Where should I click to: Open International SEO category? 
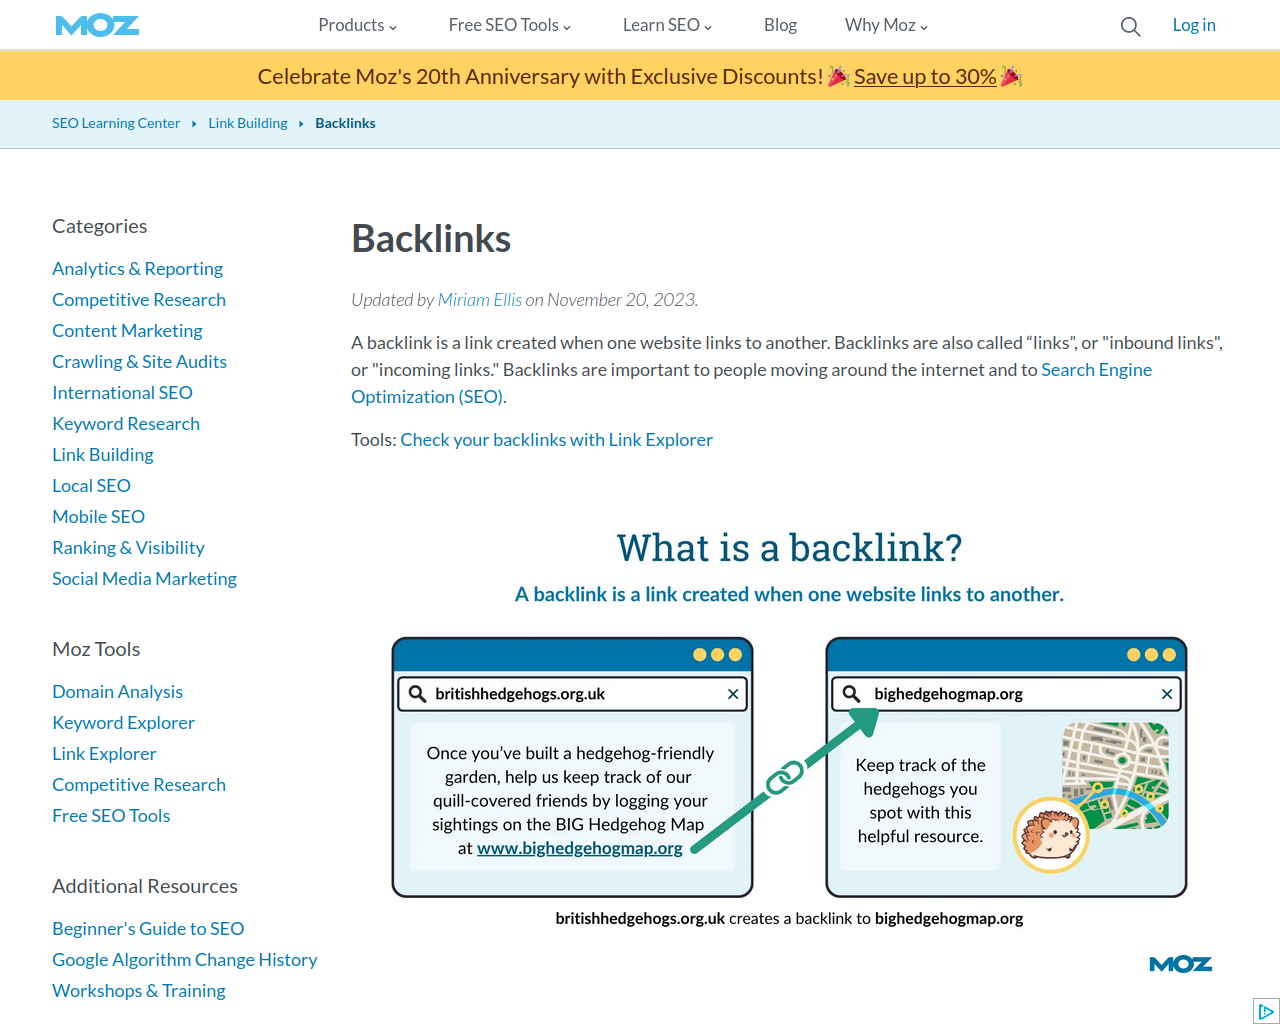[x=122, y=392]
